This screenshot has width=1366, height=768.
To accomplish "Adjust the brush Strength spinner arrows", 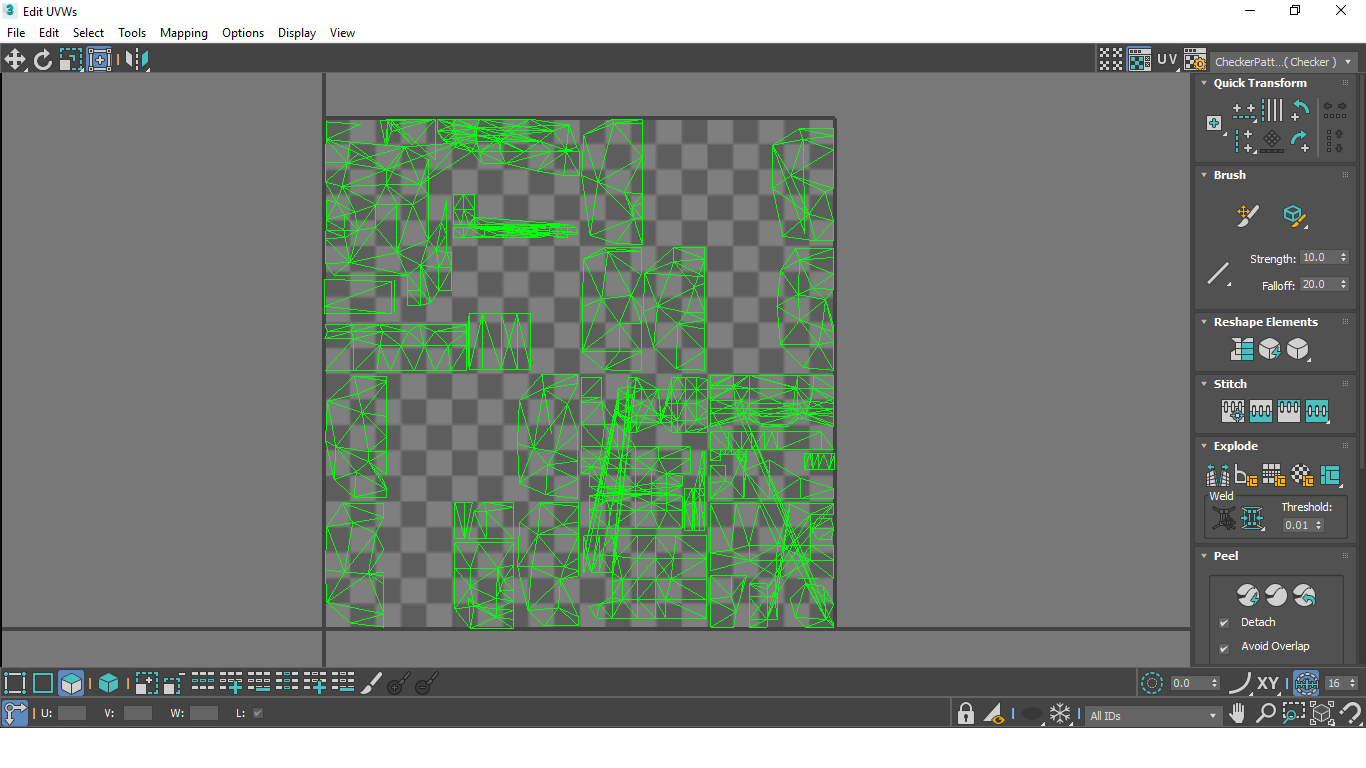I will 1343,258.
